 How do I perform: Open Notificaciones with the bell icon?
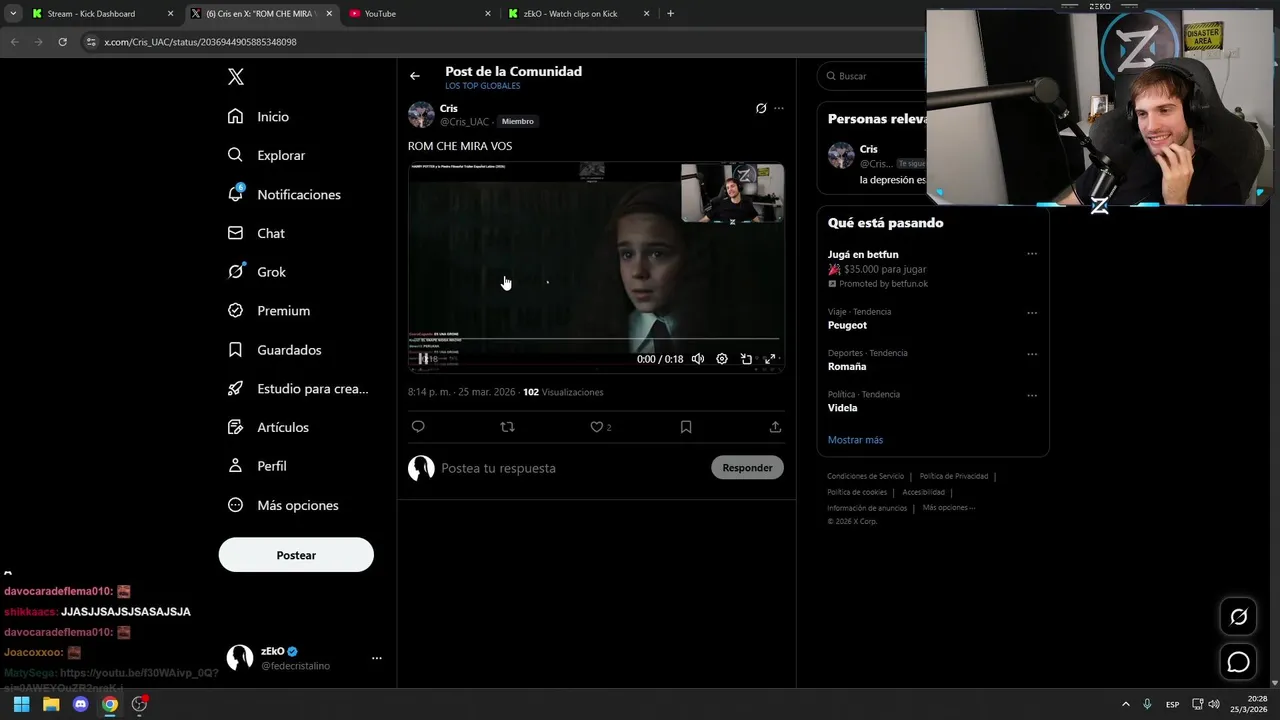284,194
